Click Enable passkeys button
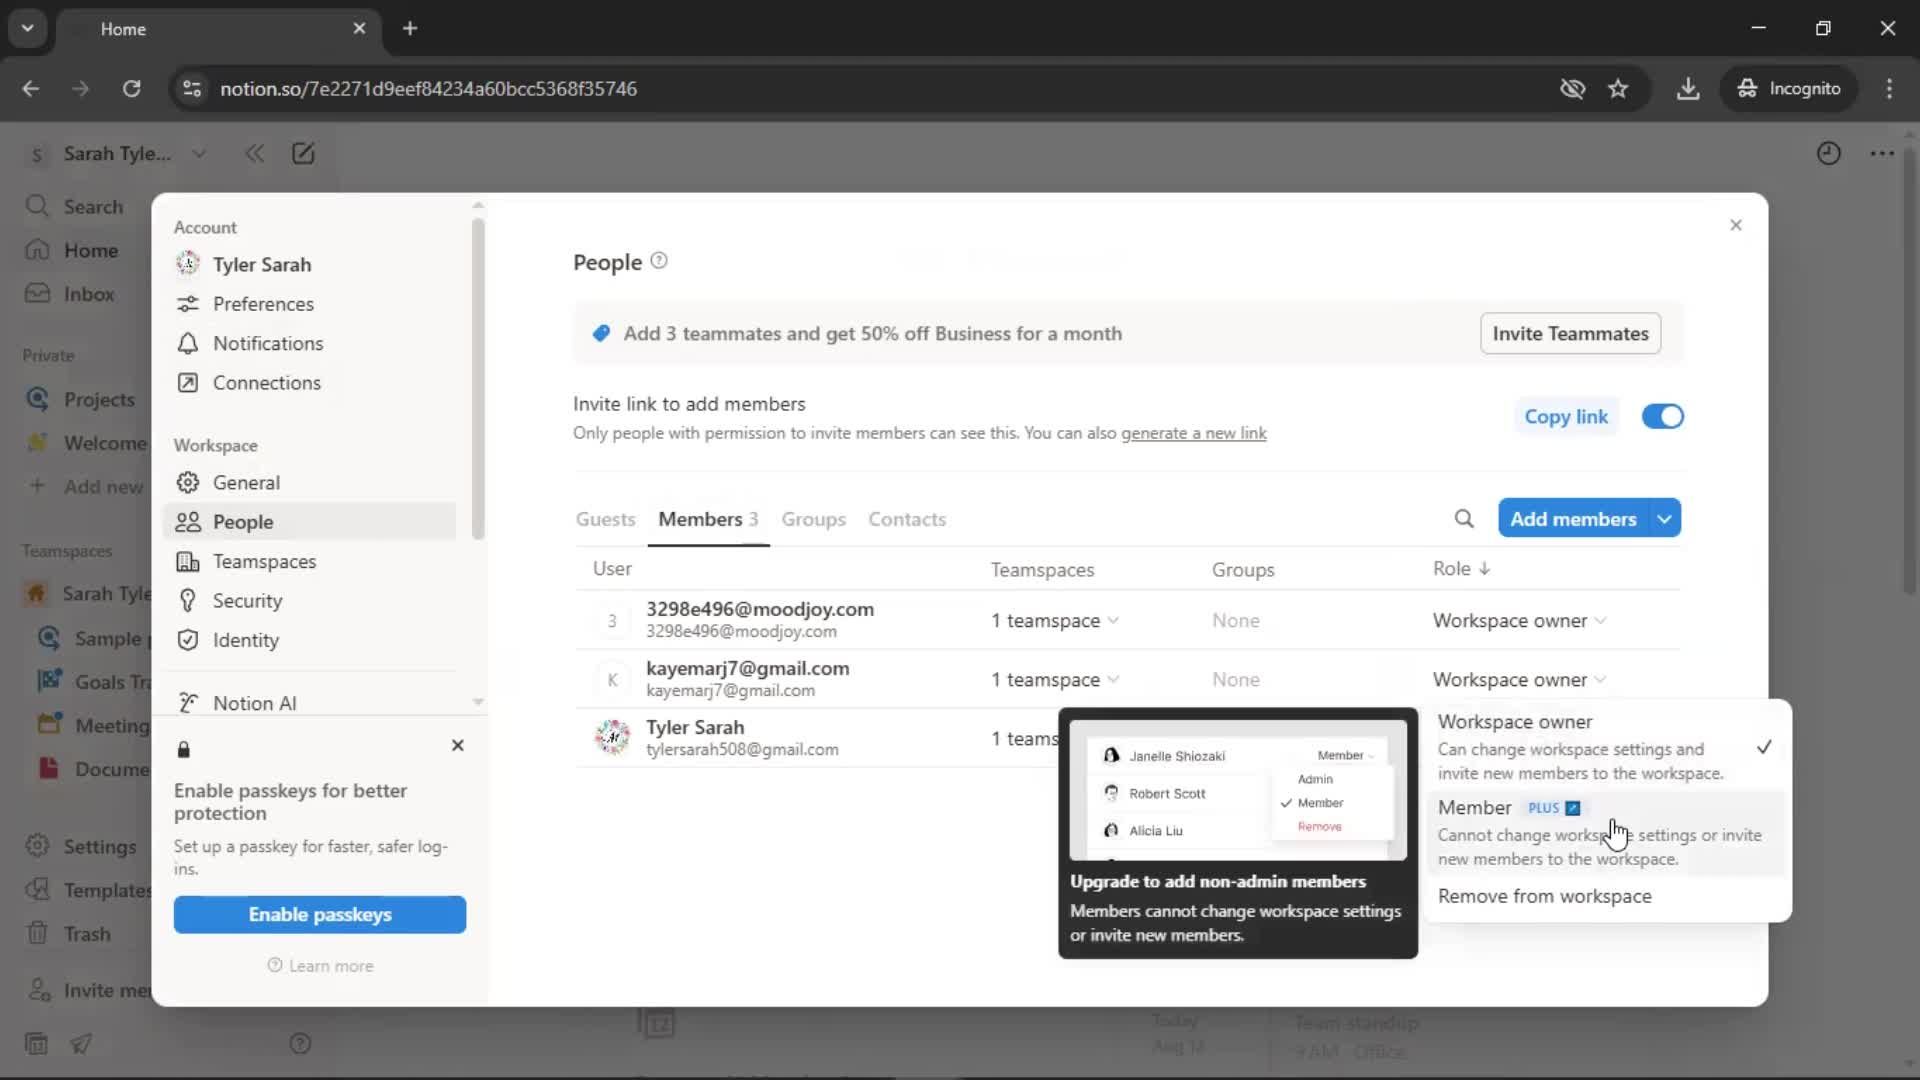 [x=320, y=915]
